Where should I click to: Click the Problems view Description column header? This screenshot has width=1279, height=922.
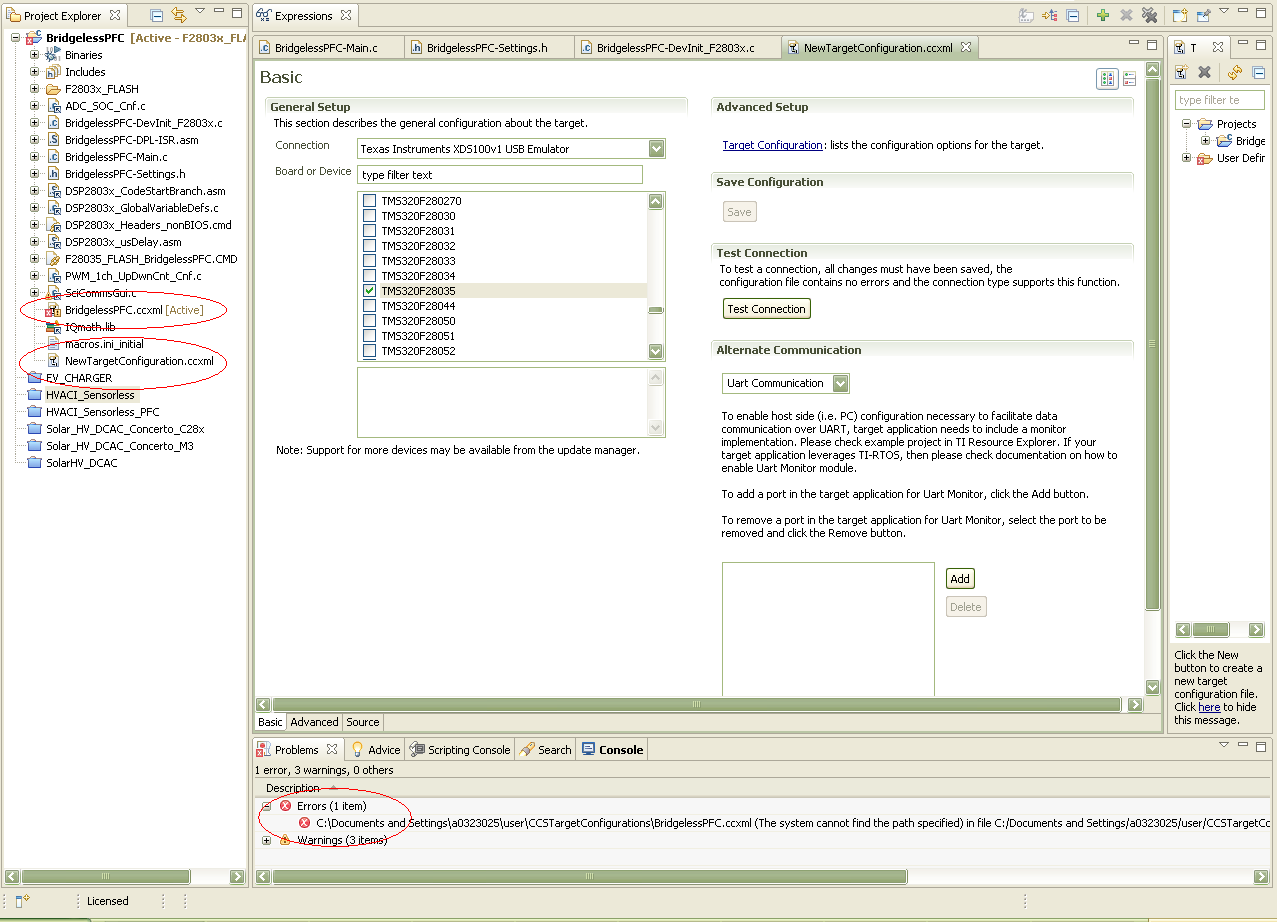[293, 788]
